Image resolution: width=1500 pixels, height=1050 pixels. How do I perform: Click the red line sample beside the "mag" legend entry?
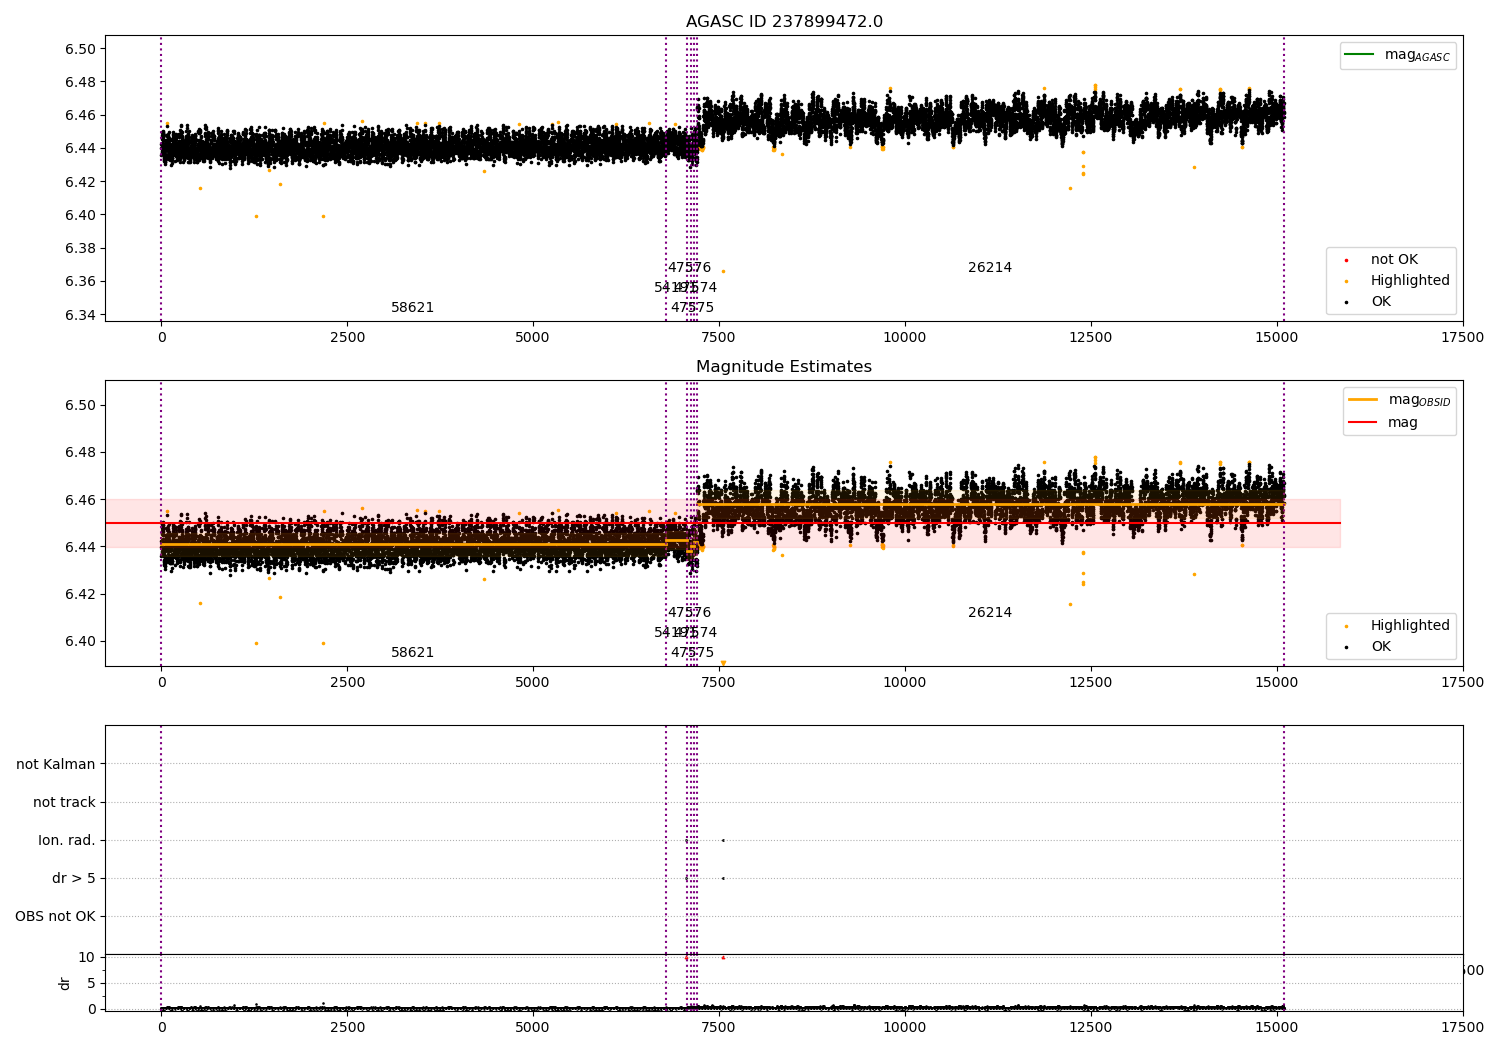(1363, 423)
